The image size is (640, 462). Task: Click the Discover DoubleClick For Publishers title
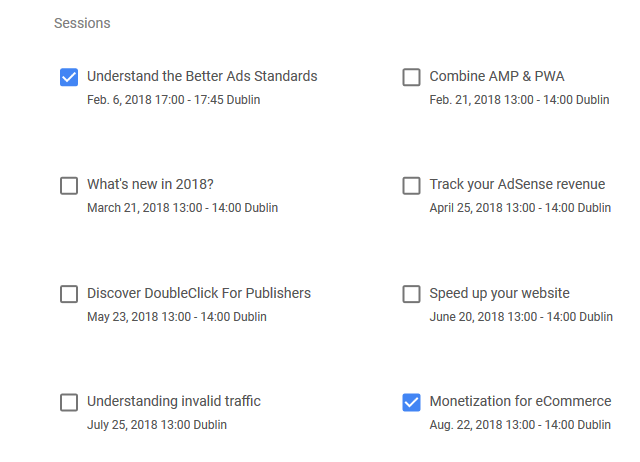click(x=199, y=293)
